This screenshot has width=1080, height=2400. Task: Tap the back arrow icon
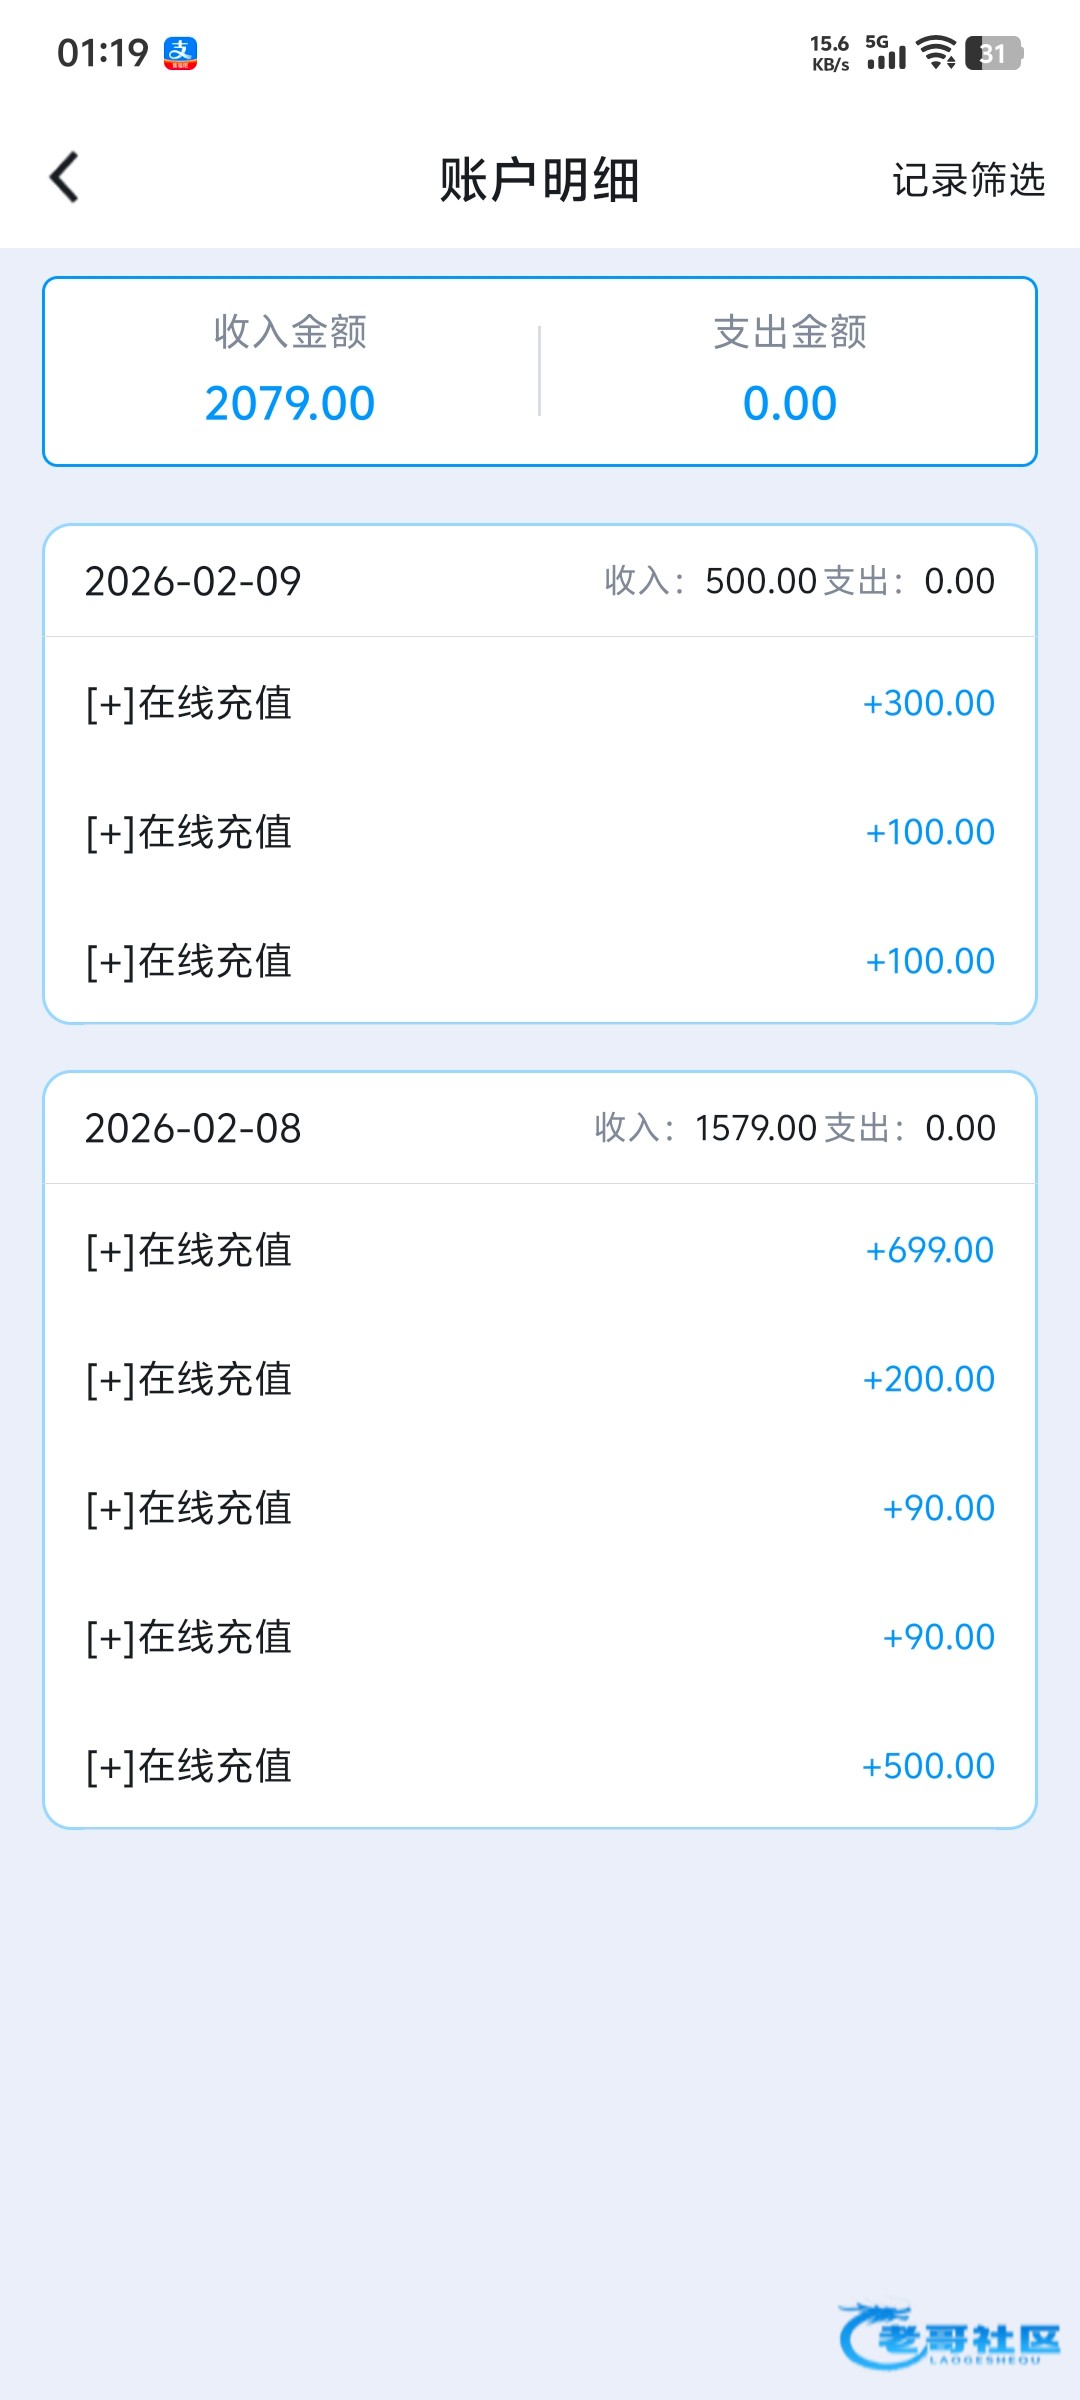(x=65, y=178)
